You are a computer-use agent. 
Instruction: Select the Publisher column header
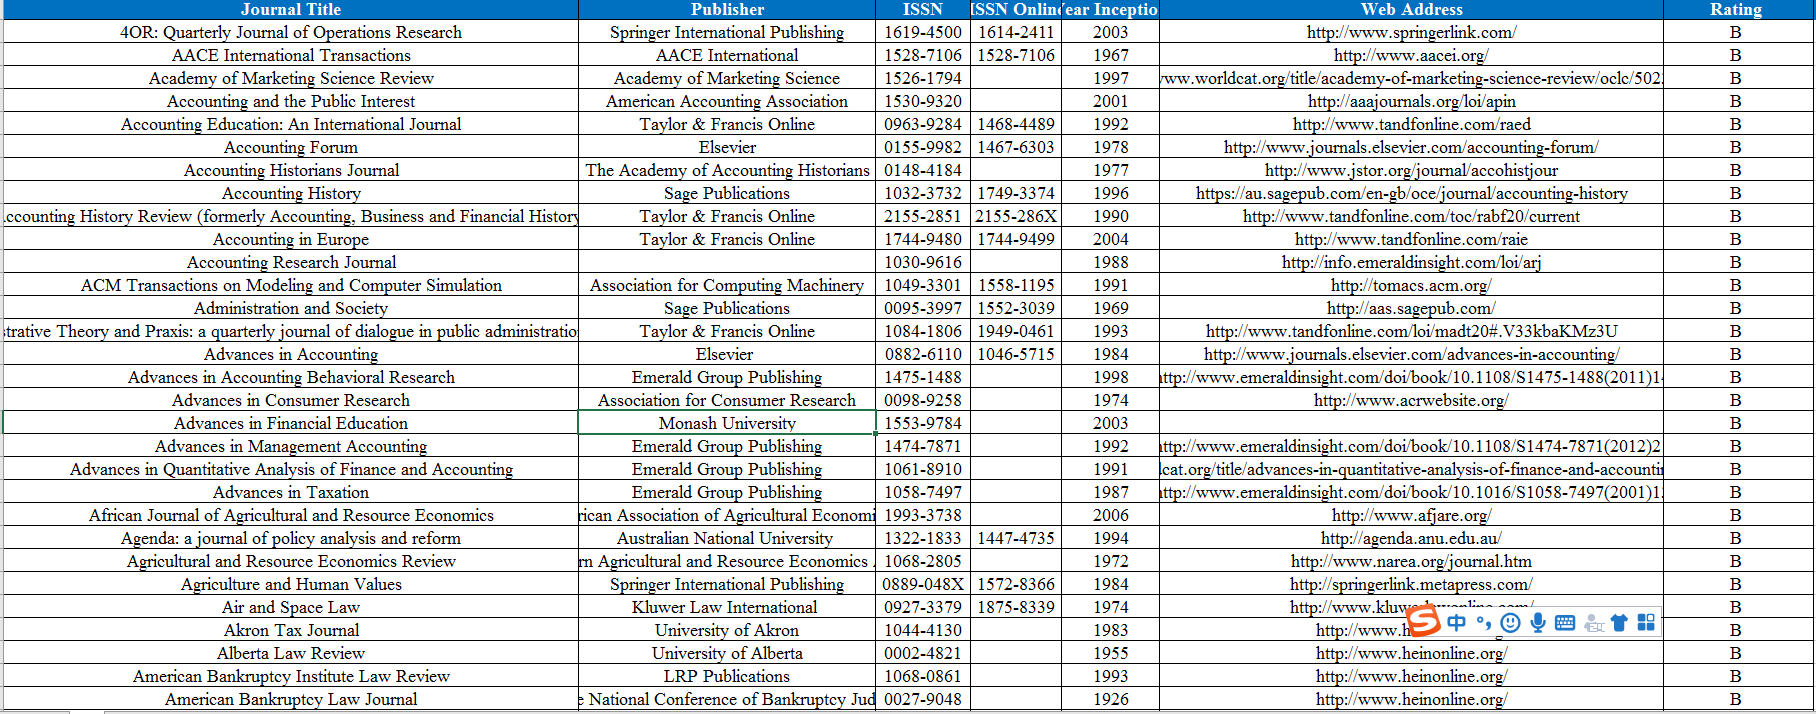tap(727, 10)
